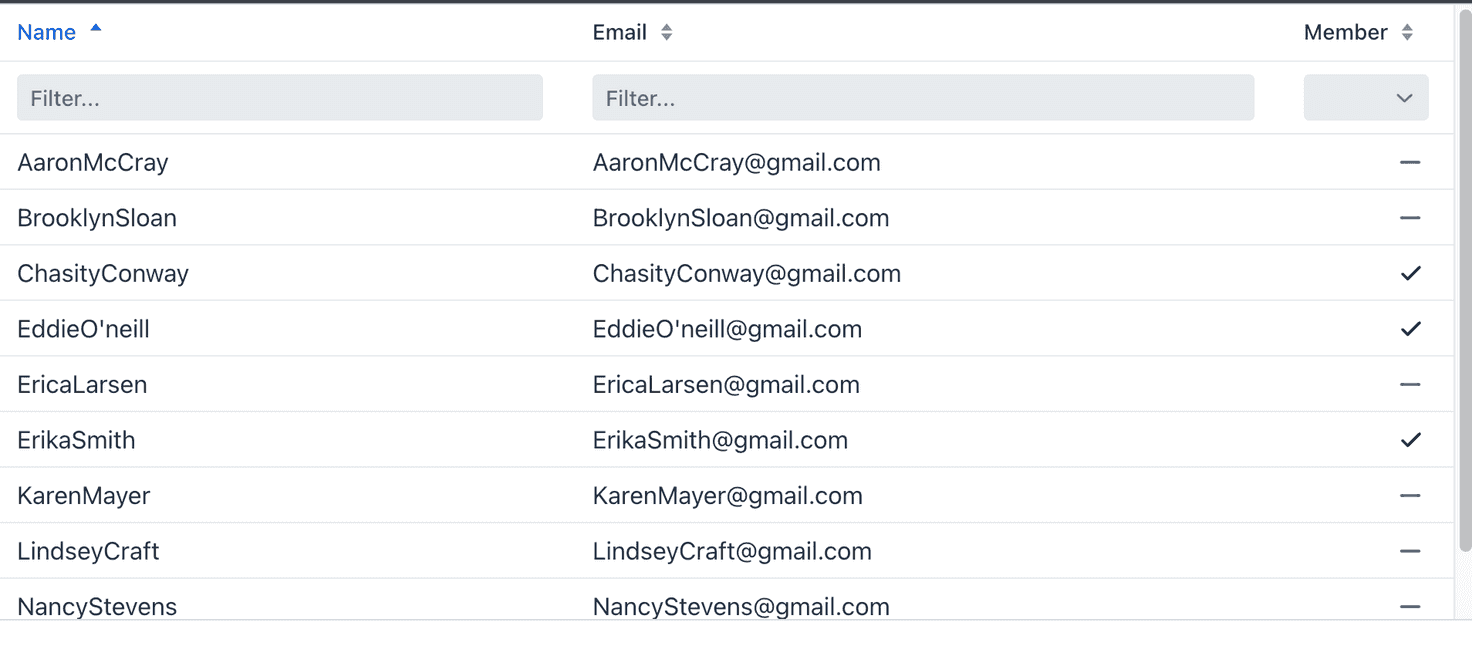Viewport: 1472px width, 647px height.
Task: Click the dash icon in BrooklynSloan's row
Action: (x=1411, y=218)
